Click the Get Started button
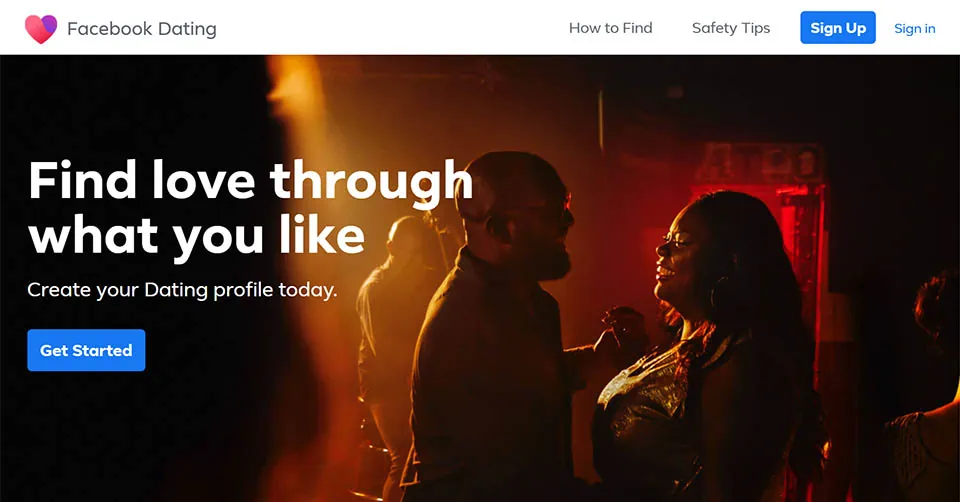 tap(86, 350)
